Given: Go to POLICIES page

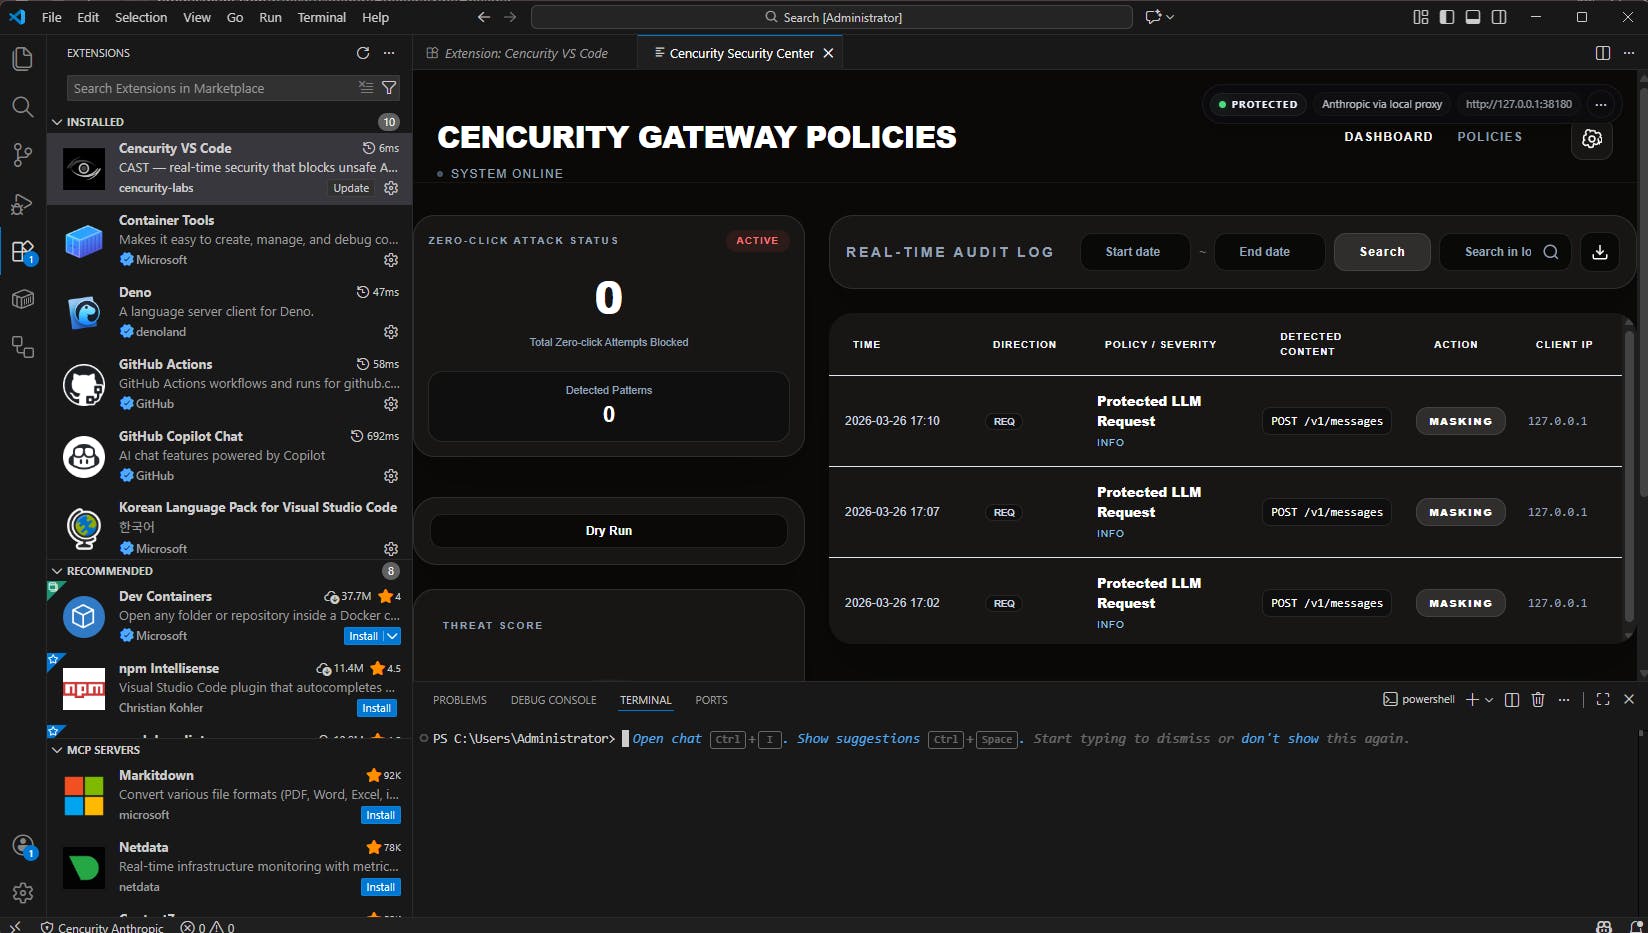Looking at the screenshot, I should [x=1489, y=137].
